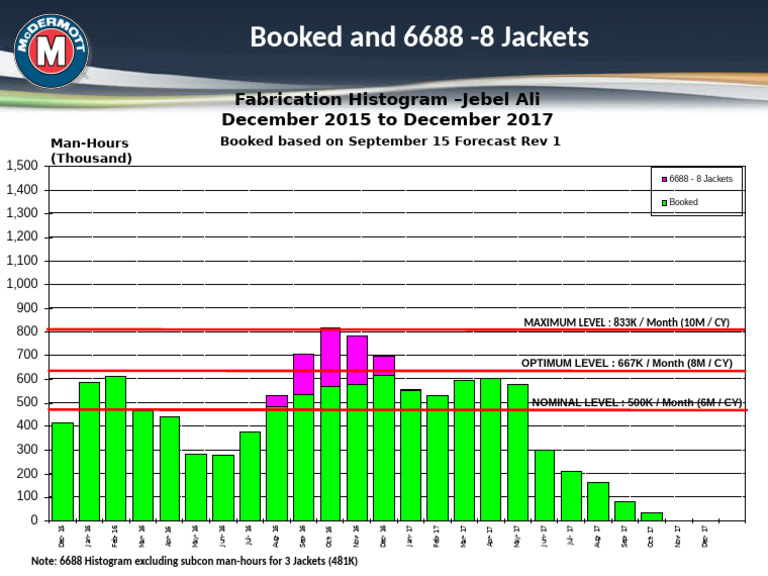Click the McDermott logo
Viewport: 768px width, 576px height.
51,51
